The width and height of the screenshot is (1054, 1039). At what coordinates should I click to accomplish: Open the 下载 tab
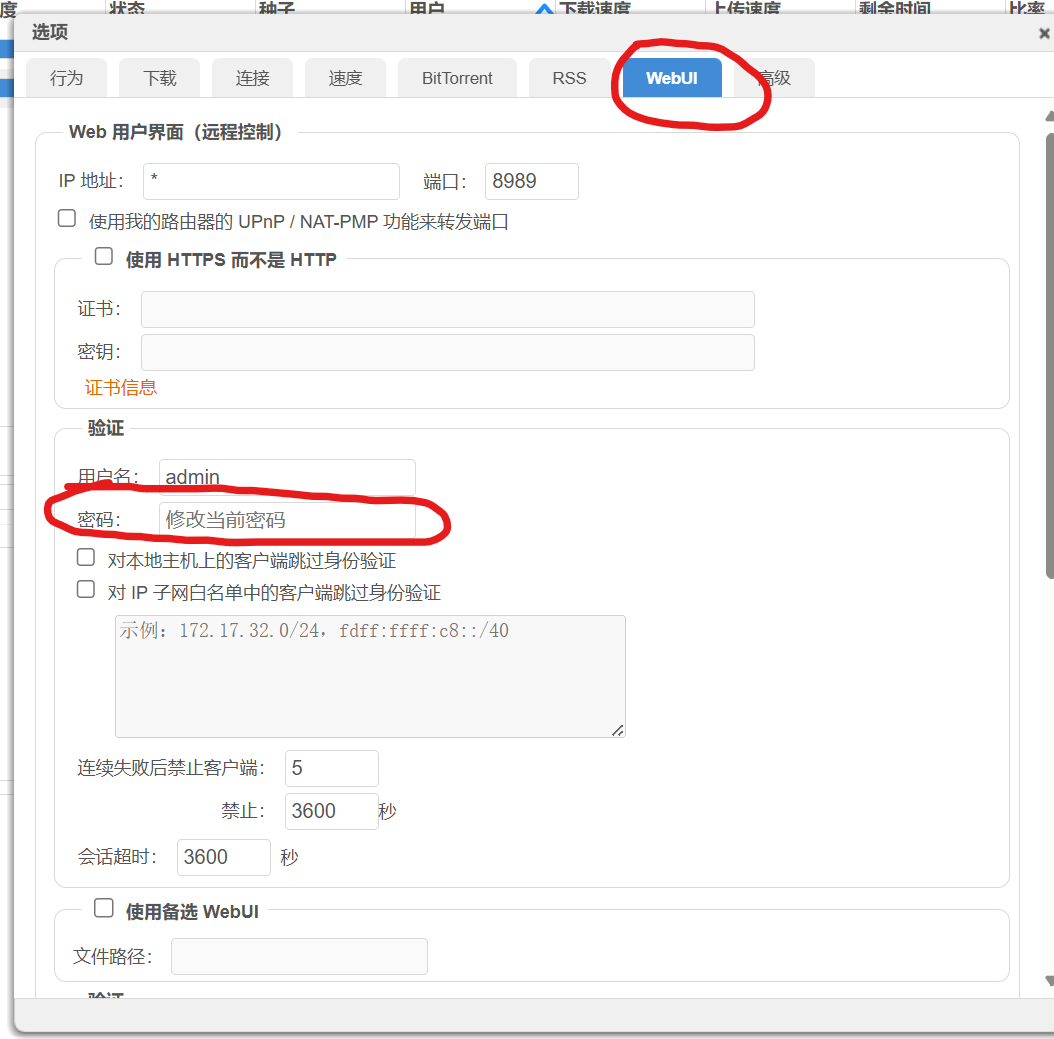click(159, 78)
